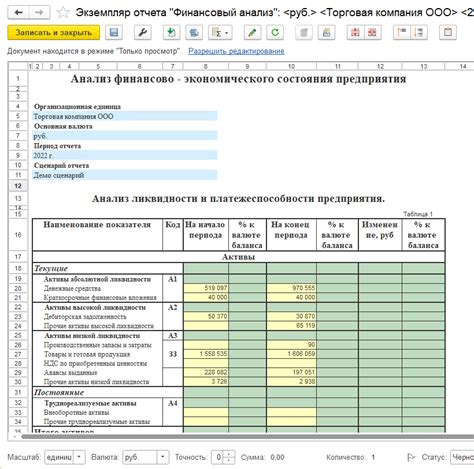The width and height of the screenshot is (474, 469).
Task: Click the НДС по приобретенным ценностям label
Action: (95, 363)
